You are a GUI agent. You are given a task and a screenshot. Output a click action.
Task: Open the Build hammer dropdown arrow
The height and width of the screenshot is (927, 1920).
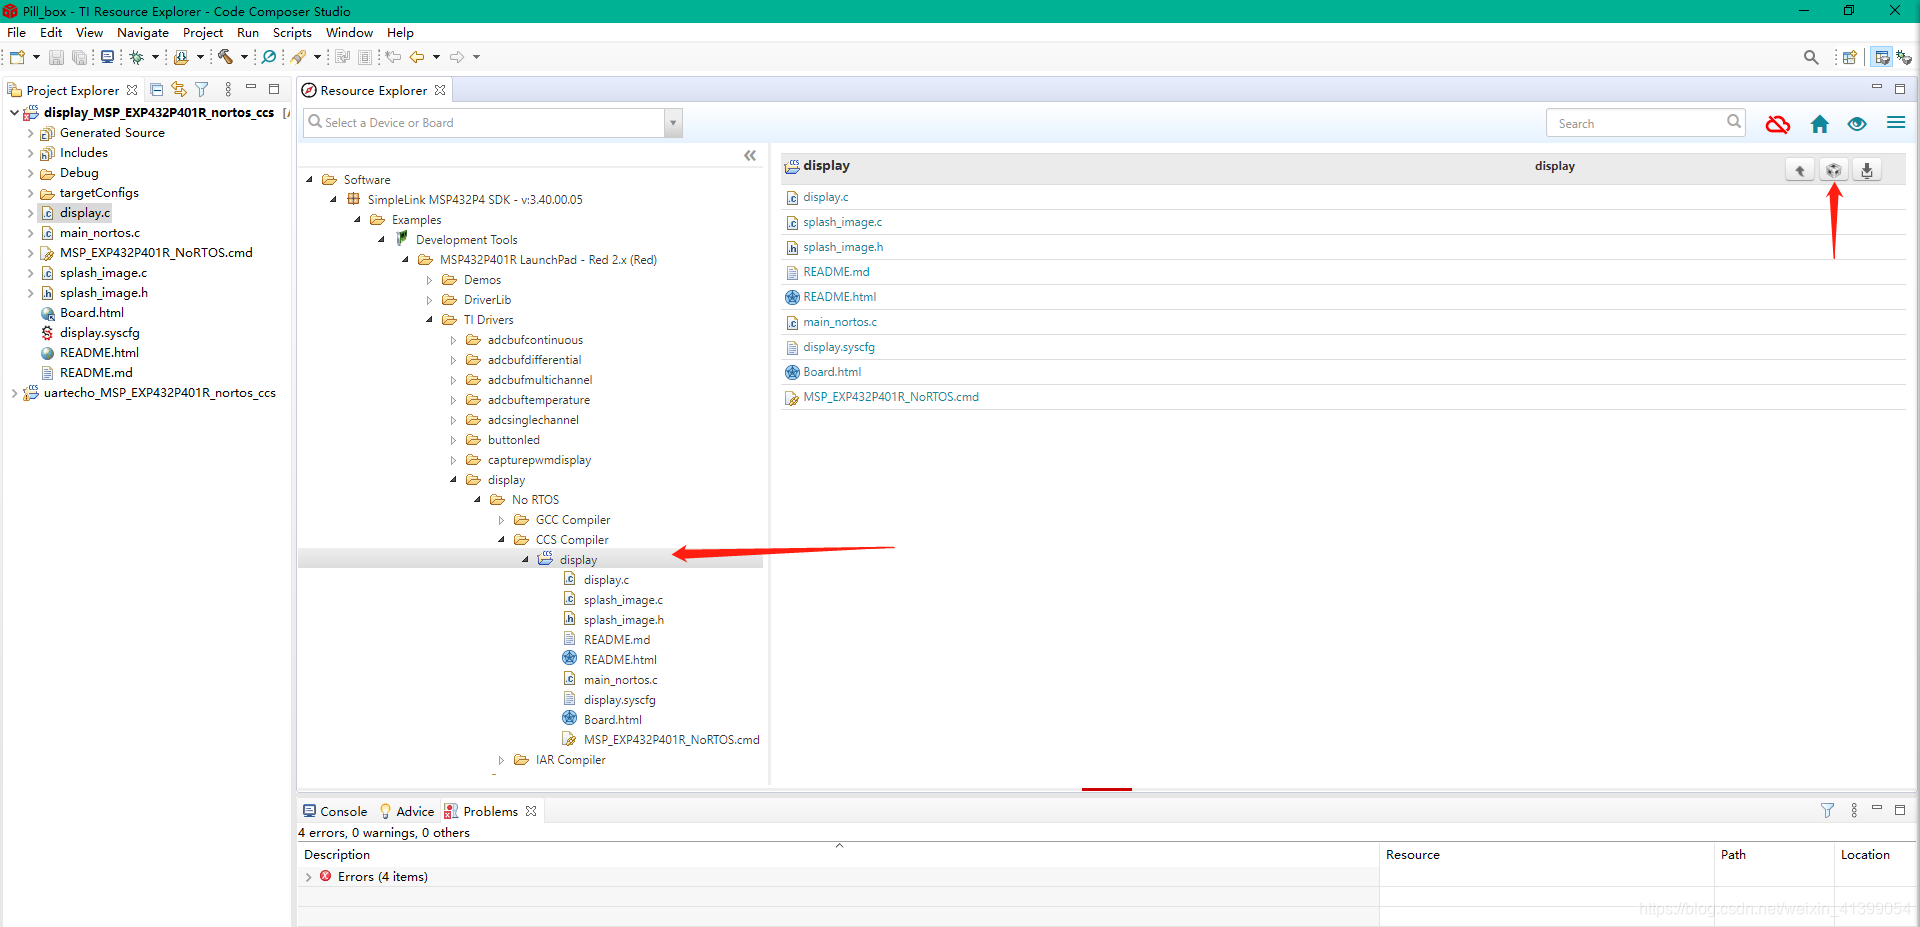(244, 57)
